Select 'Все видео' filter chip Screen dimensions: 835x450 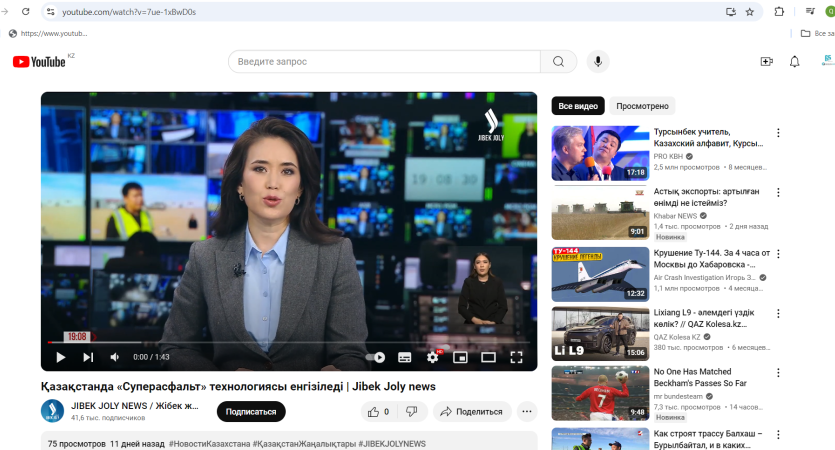578,106
